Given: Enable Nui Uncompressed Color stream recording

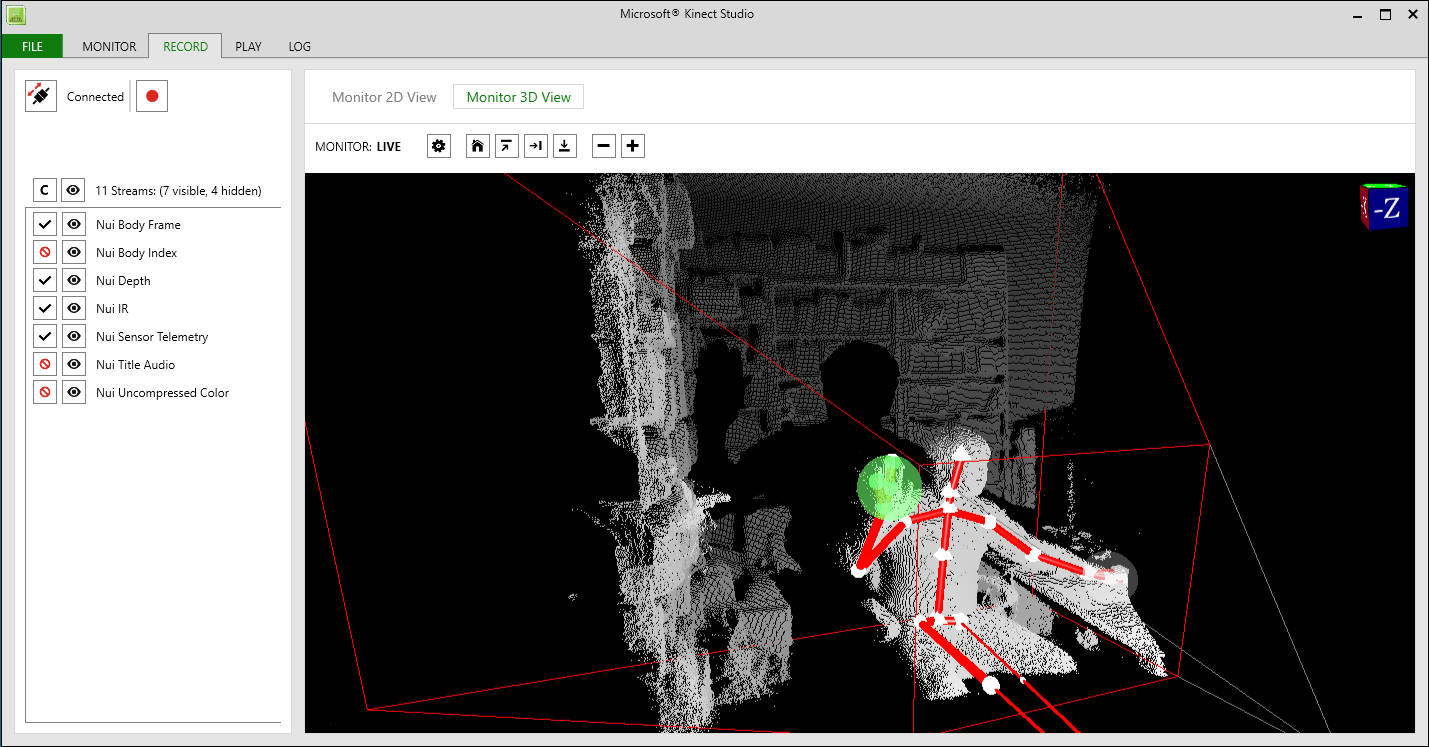Looking at the screenshot, I should pos(45,393).
